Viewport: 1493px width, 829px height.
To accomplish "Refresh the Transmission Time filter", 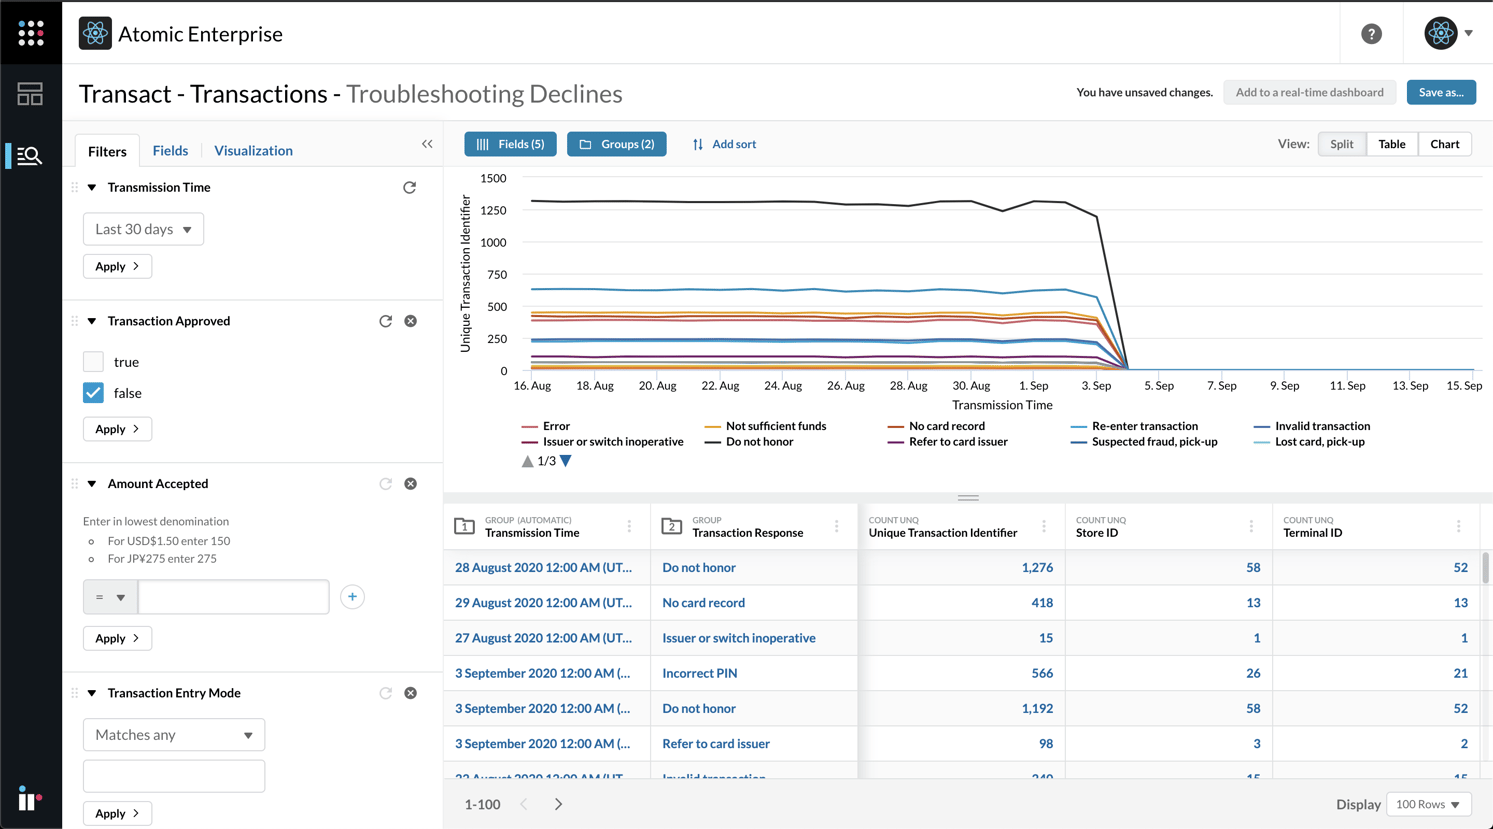I will point(409,187).
